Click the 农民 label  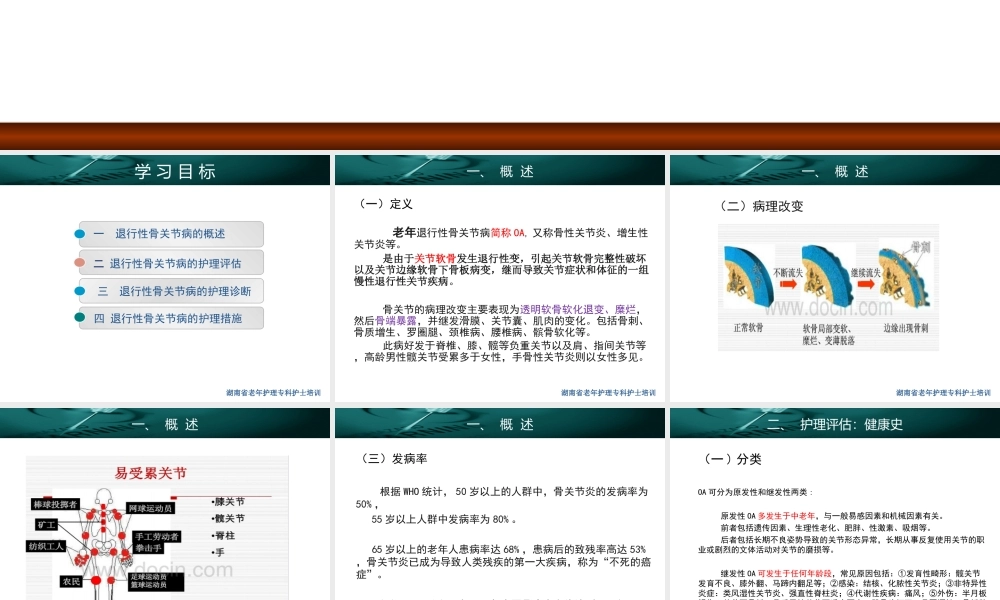[71, 582]
